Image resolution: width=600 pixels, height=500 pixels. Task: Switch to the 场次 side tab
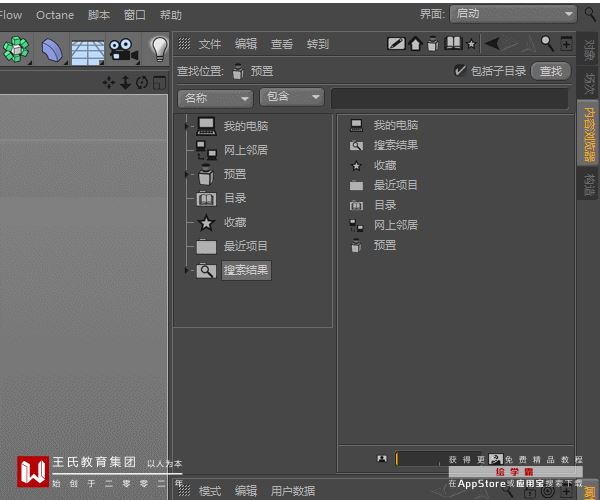click(589, 84)
